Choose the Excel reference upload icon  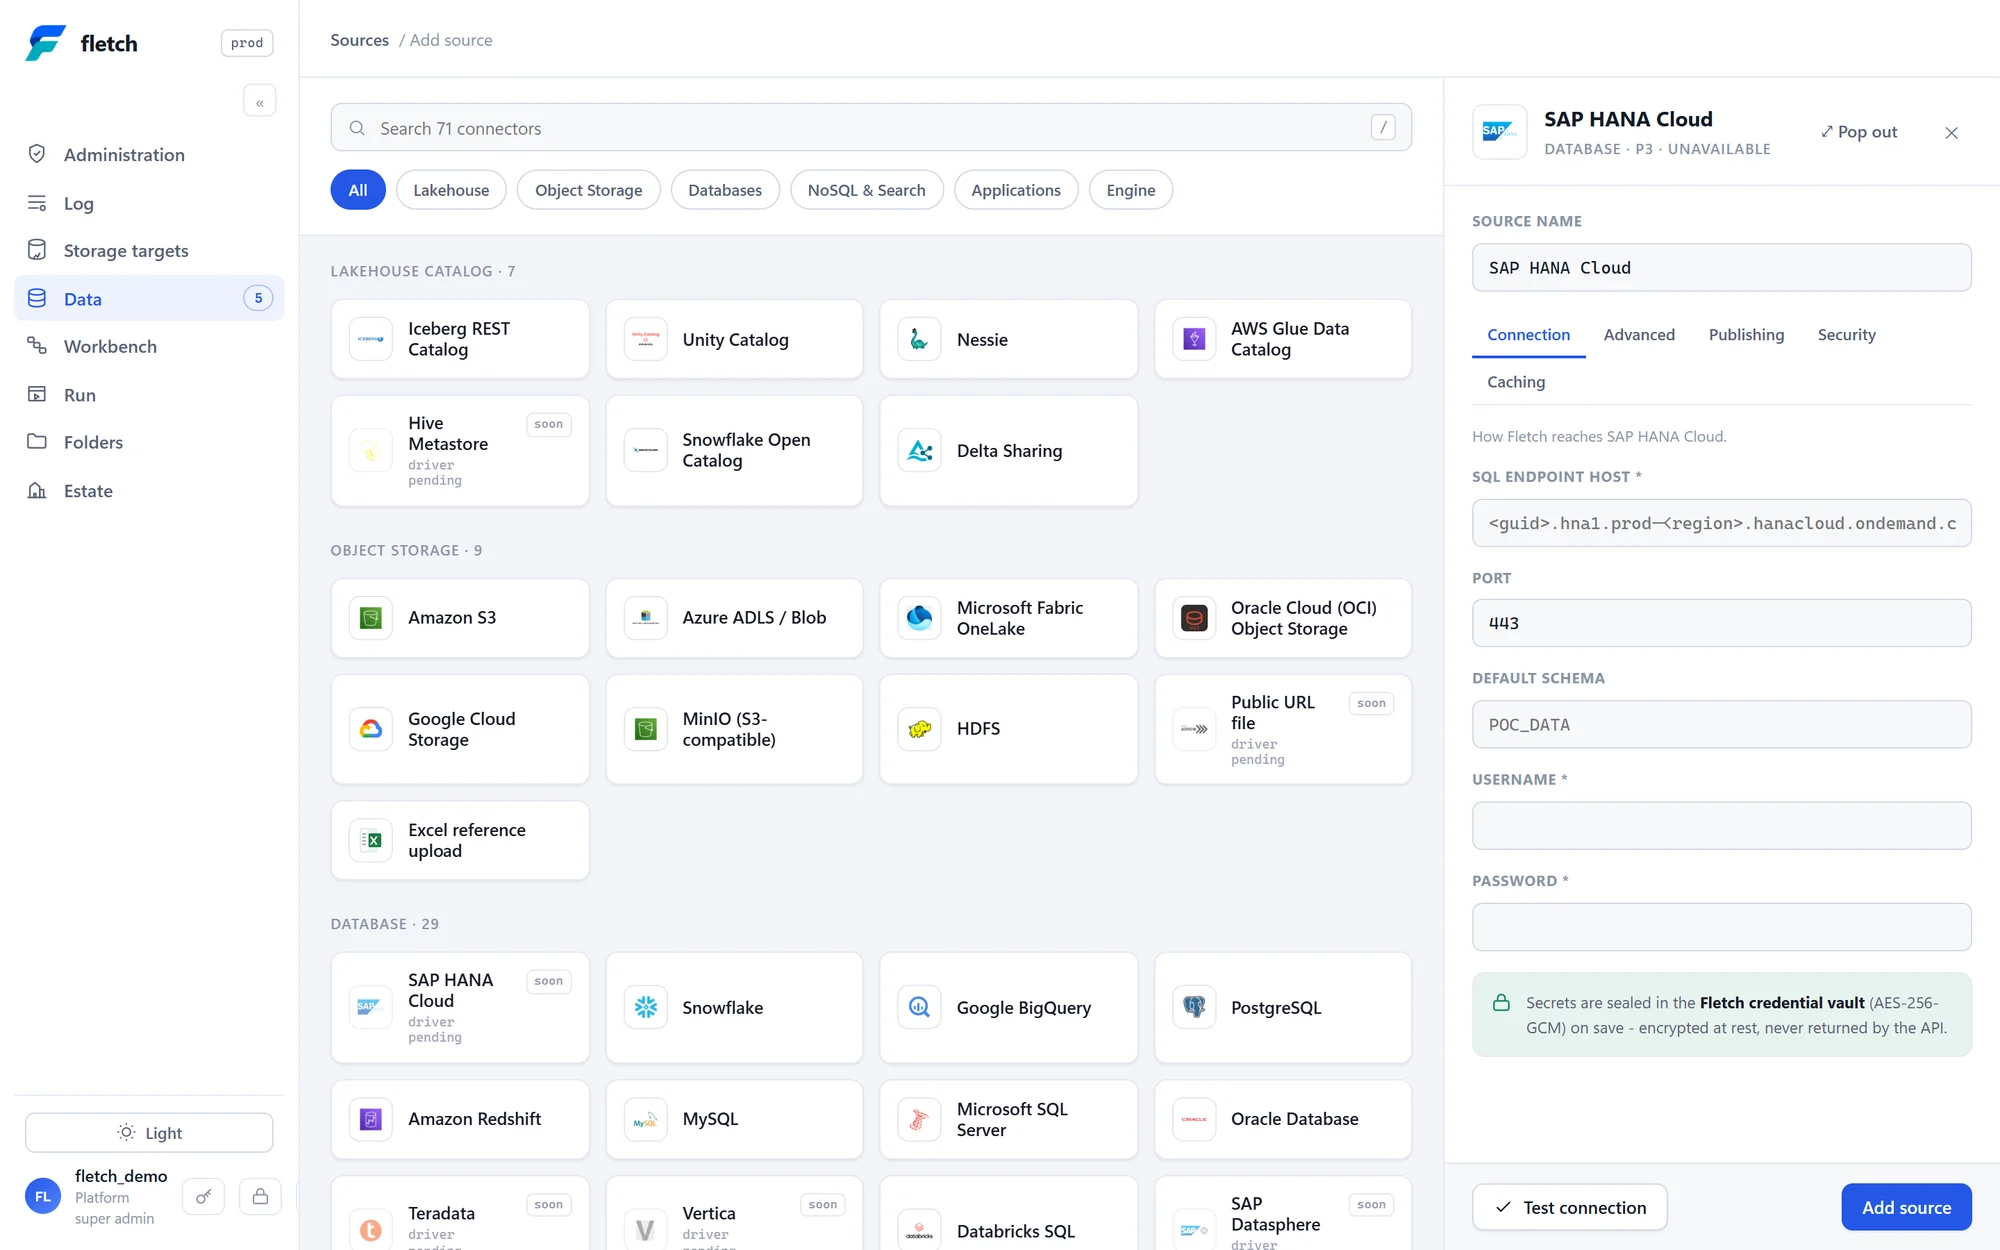[371, 840]
